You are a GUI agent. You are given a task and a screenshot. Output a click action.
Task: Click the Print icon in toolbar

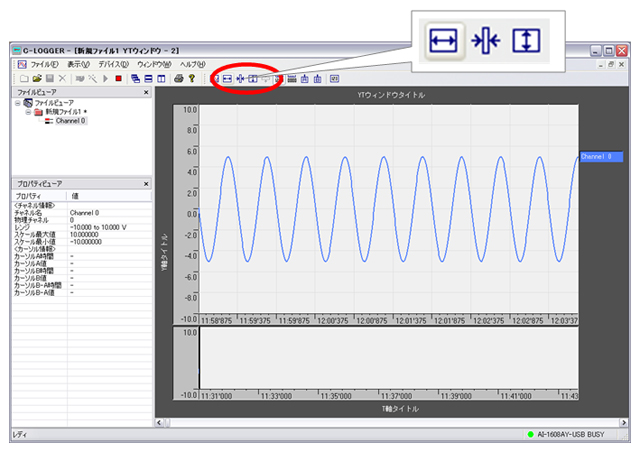click(x=178, y=78)
